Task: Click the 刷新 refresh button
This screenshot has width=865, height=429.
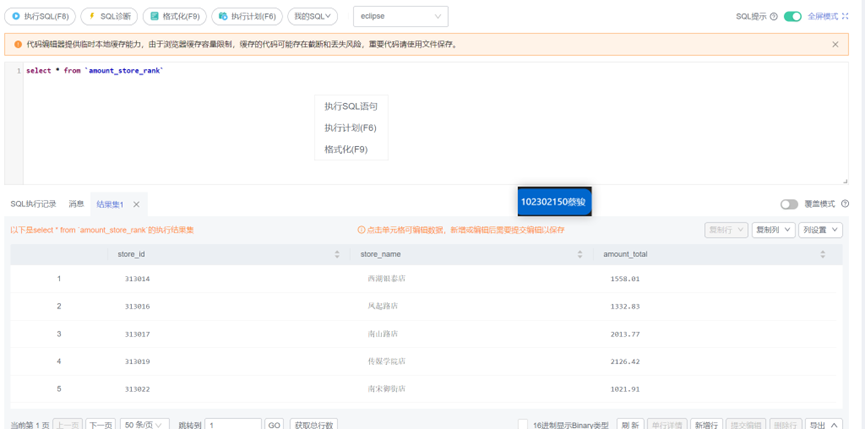Action: click(x=630, y=425)
